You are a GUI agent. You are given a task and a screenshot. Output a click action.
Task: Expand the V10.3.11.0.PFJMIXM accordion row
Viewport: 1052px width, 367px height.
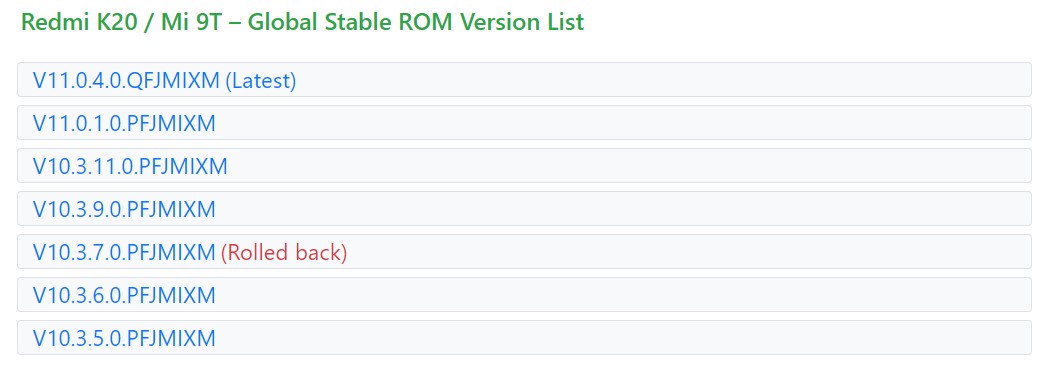tap(524, 166)
